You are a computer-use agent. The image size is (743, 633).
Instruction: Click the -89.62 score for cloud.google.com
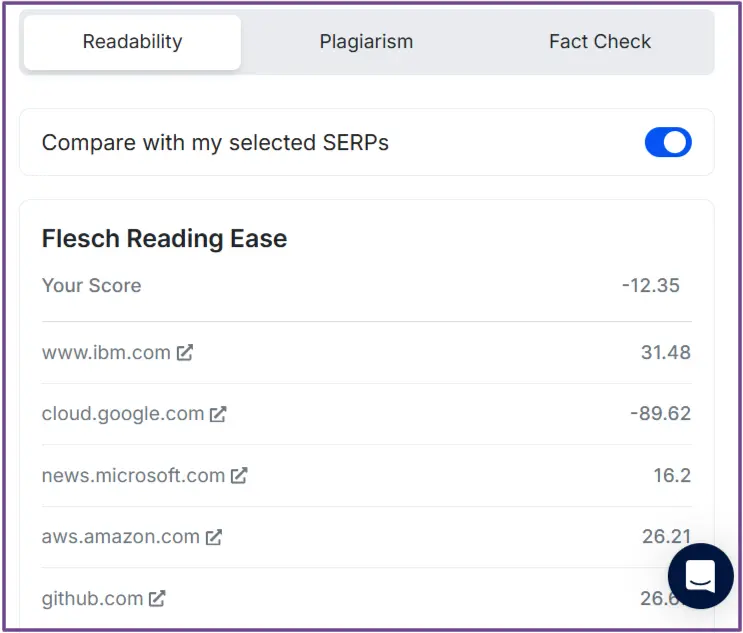(x=660, y=414)
